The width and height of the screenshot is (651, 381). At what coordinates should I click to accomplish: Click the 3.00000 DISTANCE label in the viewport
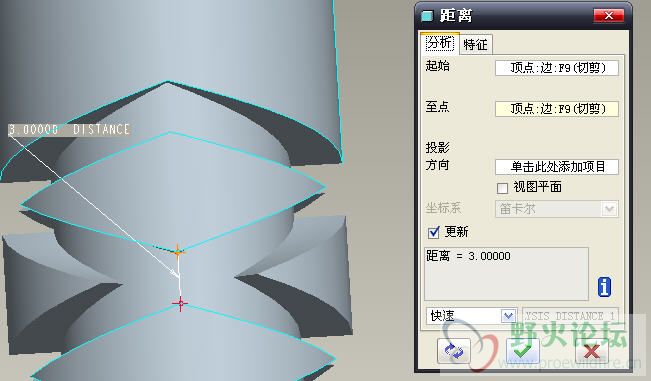[x=69, y=129]
